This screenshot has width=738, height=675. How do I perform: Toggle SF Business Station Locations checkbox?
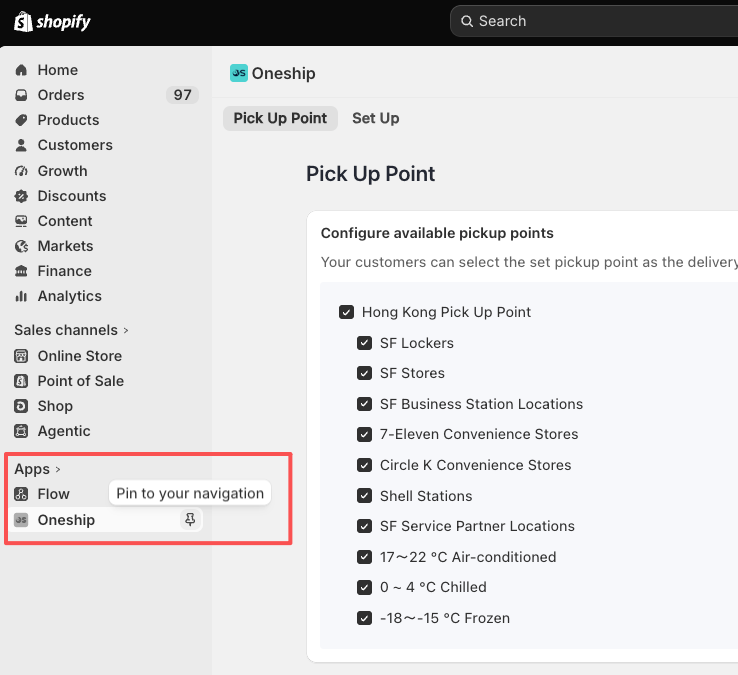coord(364,404)
